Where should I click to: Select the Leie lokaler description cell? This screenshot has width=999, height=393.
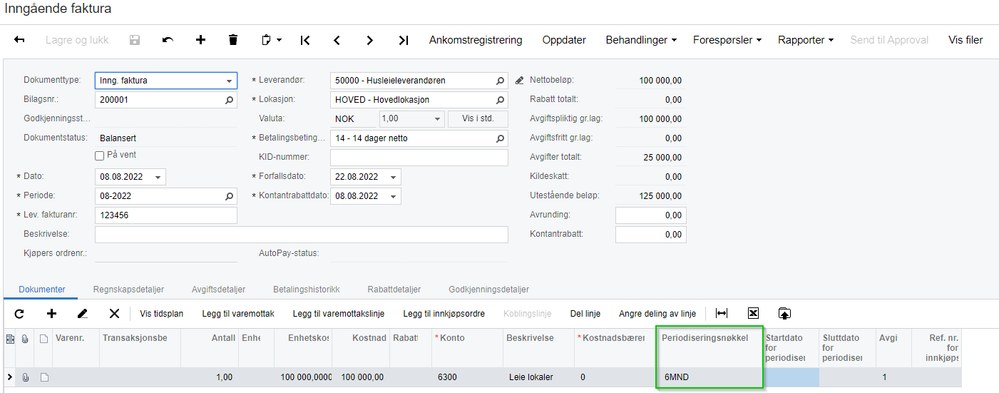(x=538, y=377)
